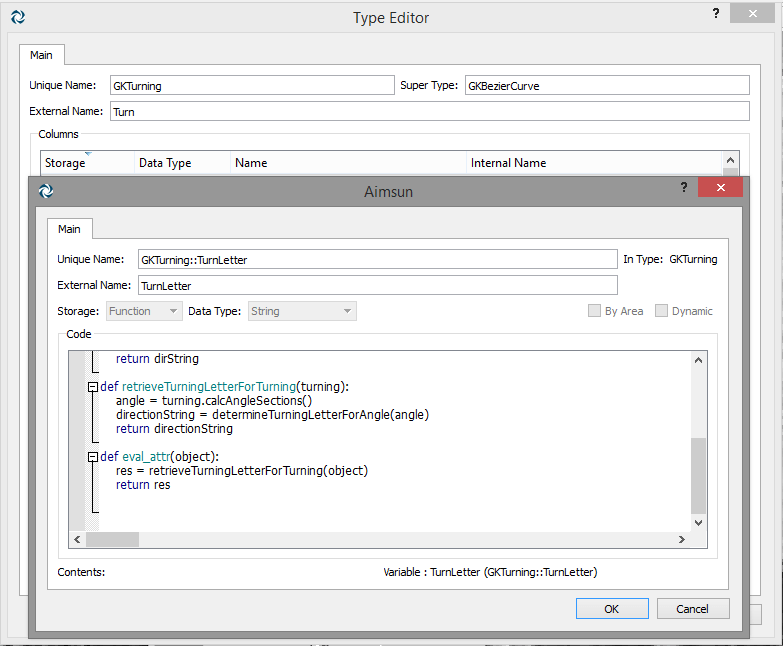Click the 'Contents:' label
The height and width of the screenshot is (646, 783).
click(81, 572)
